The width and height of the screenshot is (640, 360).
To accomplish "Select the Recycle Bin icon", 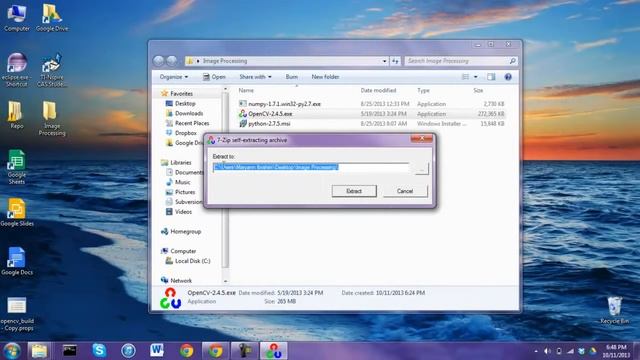I will pyautogui.click(x=614, y=310).
